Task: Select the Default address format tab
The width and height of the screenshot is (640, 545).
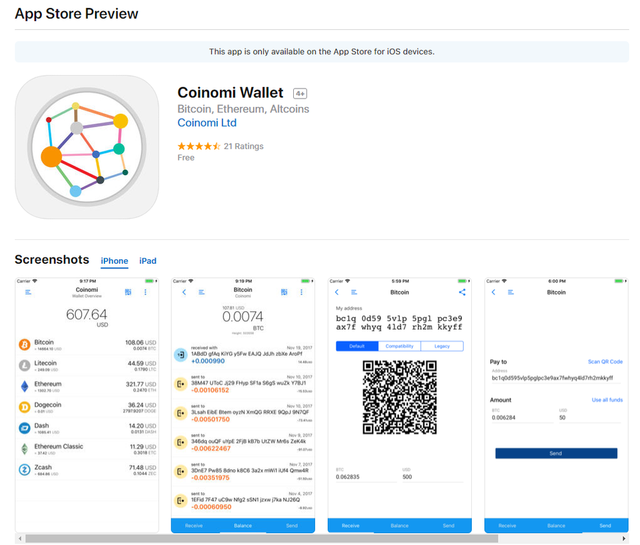Action: coord(357,346)
